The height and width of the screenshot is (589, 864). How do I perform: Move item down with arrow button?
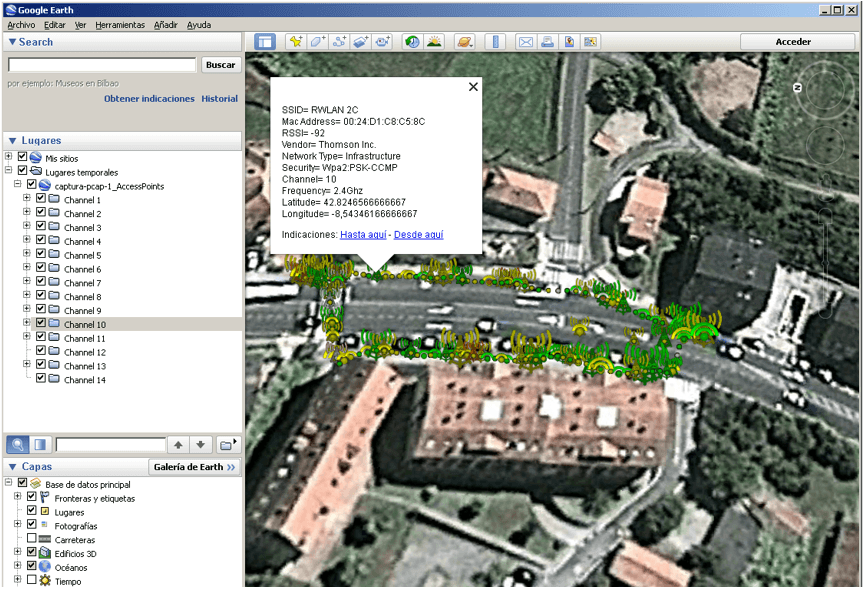(x=201, y=444)
